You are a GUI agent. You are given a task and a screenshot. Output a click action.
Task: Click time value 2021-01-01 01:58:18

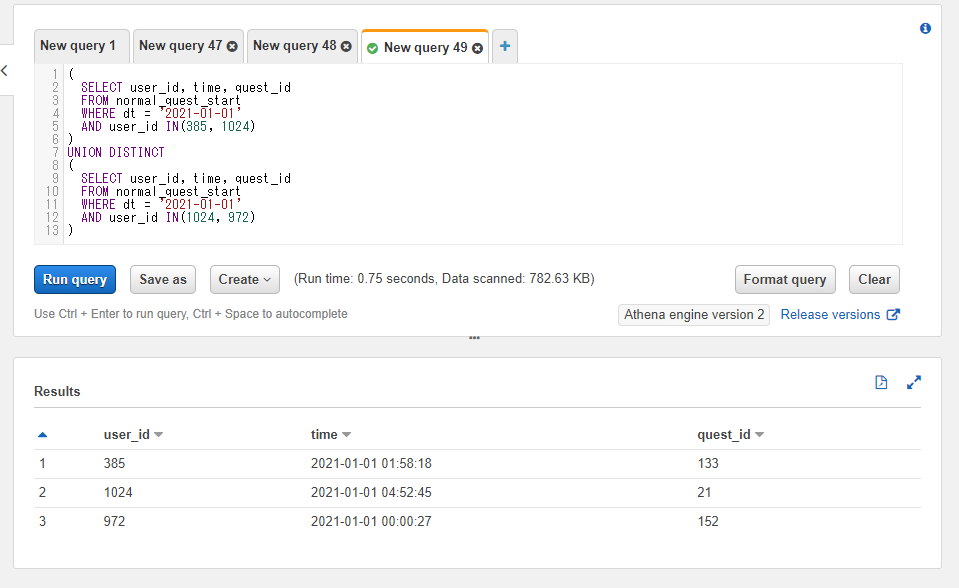371,463
